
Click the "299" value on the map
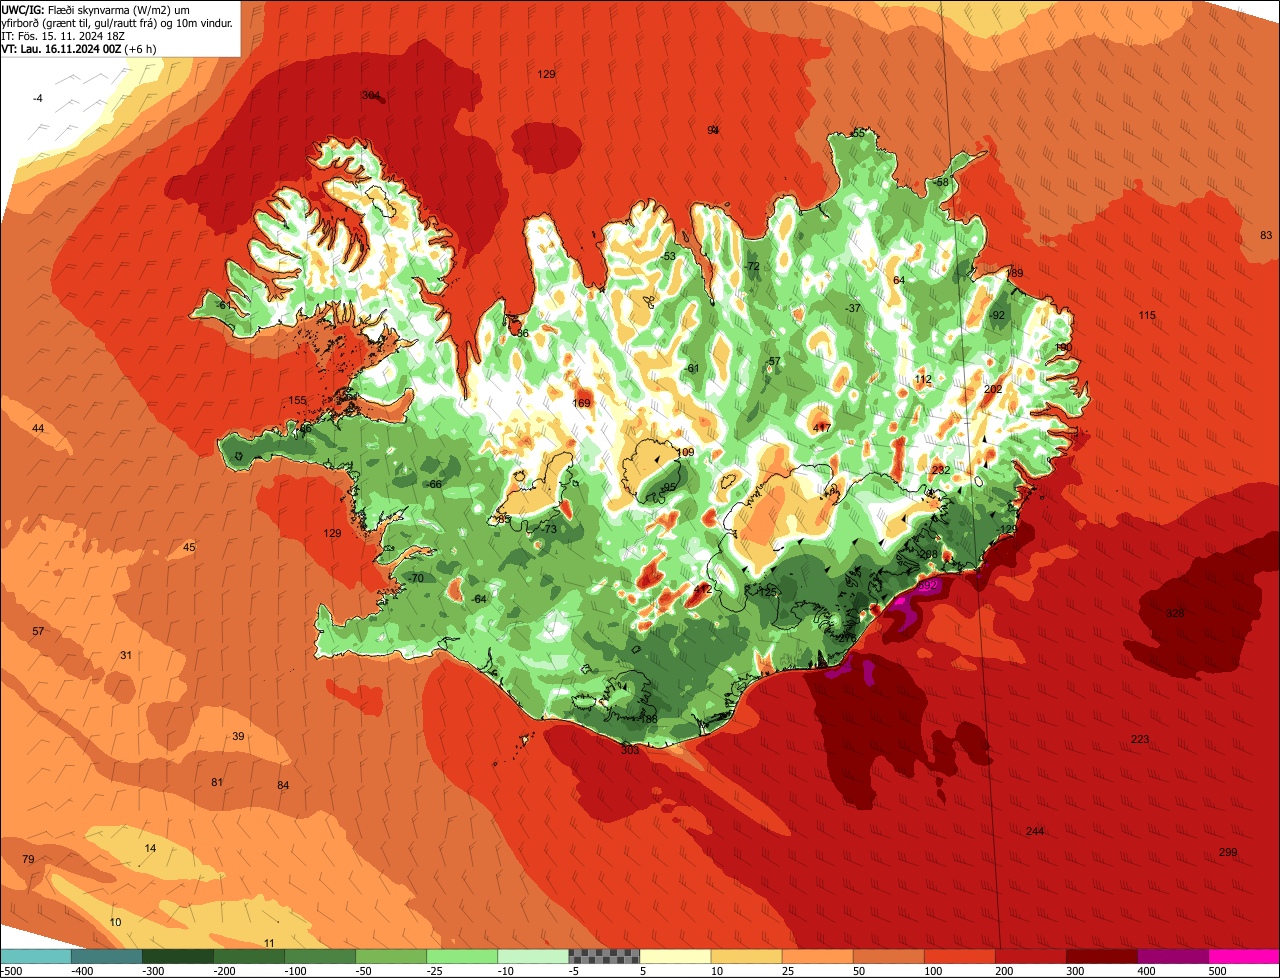[1228, 852]
